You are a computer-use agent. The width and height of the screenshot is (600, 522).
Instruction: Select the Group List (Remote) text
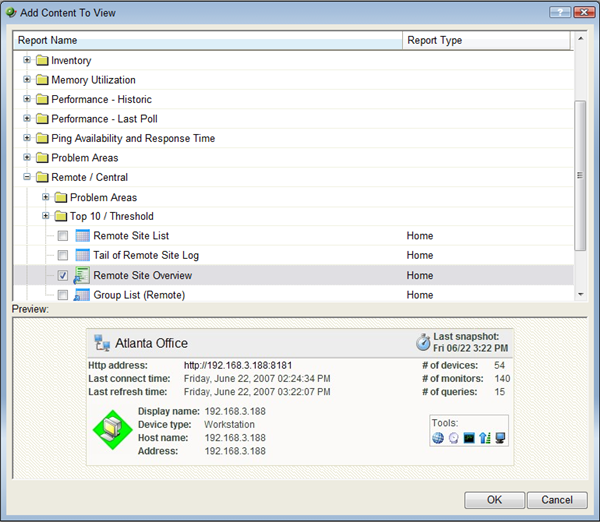pos(139,295)
